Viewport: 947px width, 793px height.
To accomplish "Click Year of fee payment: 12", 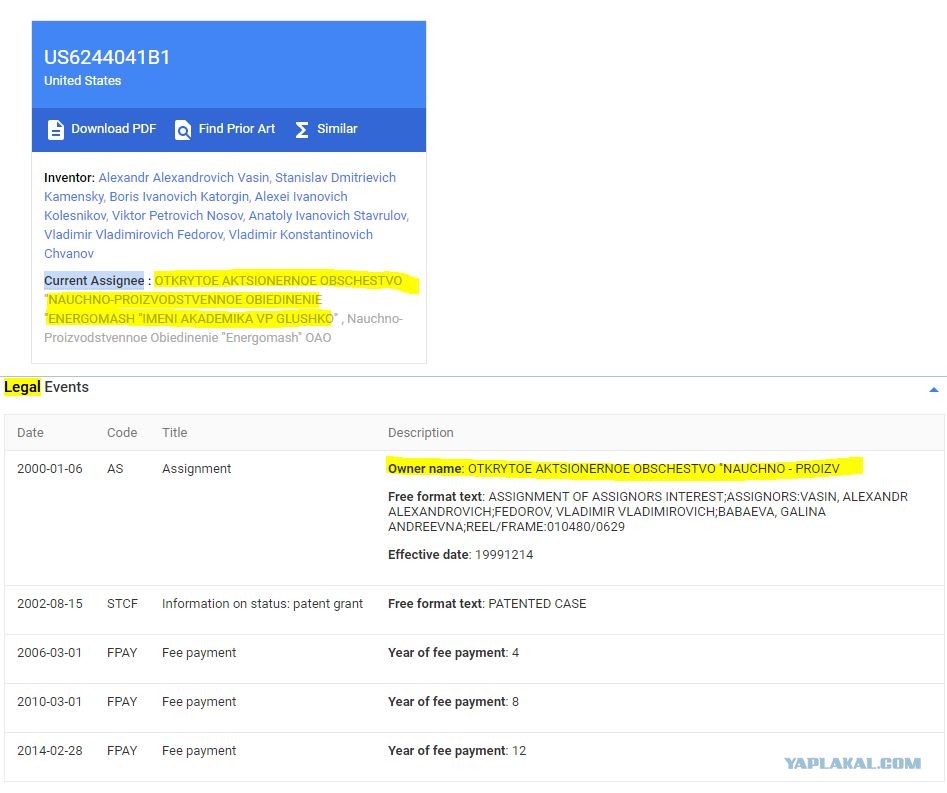I will 457,750.
